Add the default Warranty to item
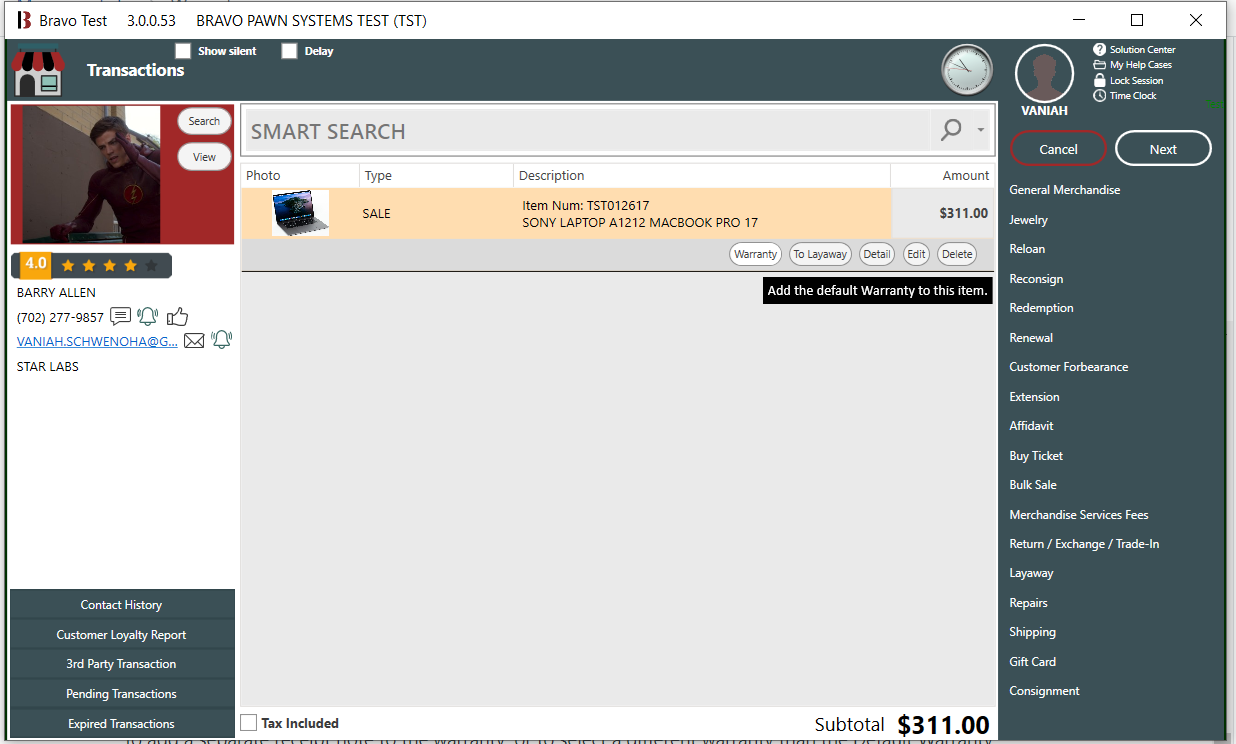The height and width of the screenshot is (744, 1236). point(755,254)
